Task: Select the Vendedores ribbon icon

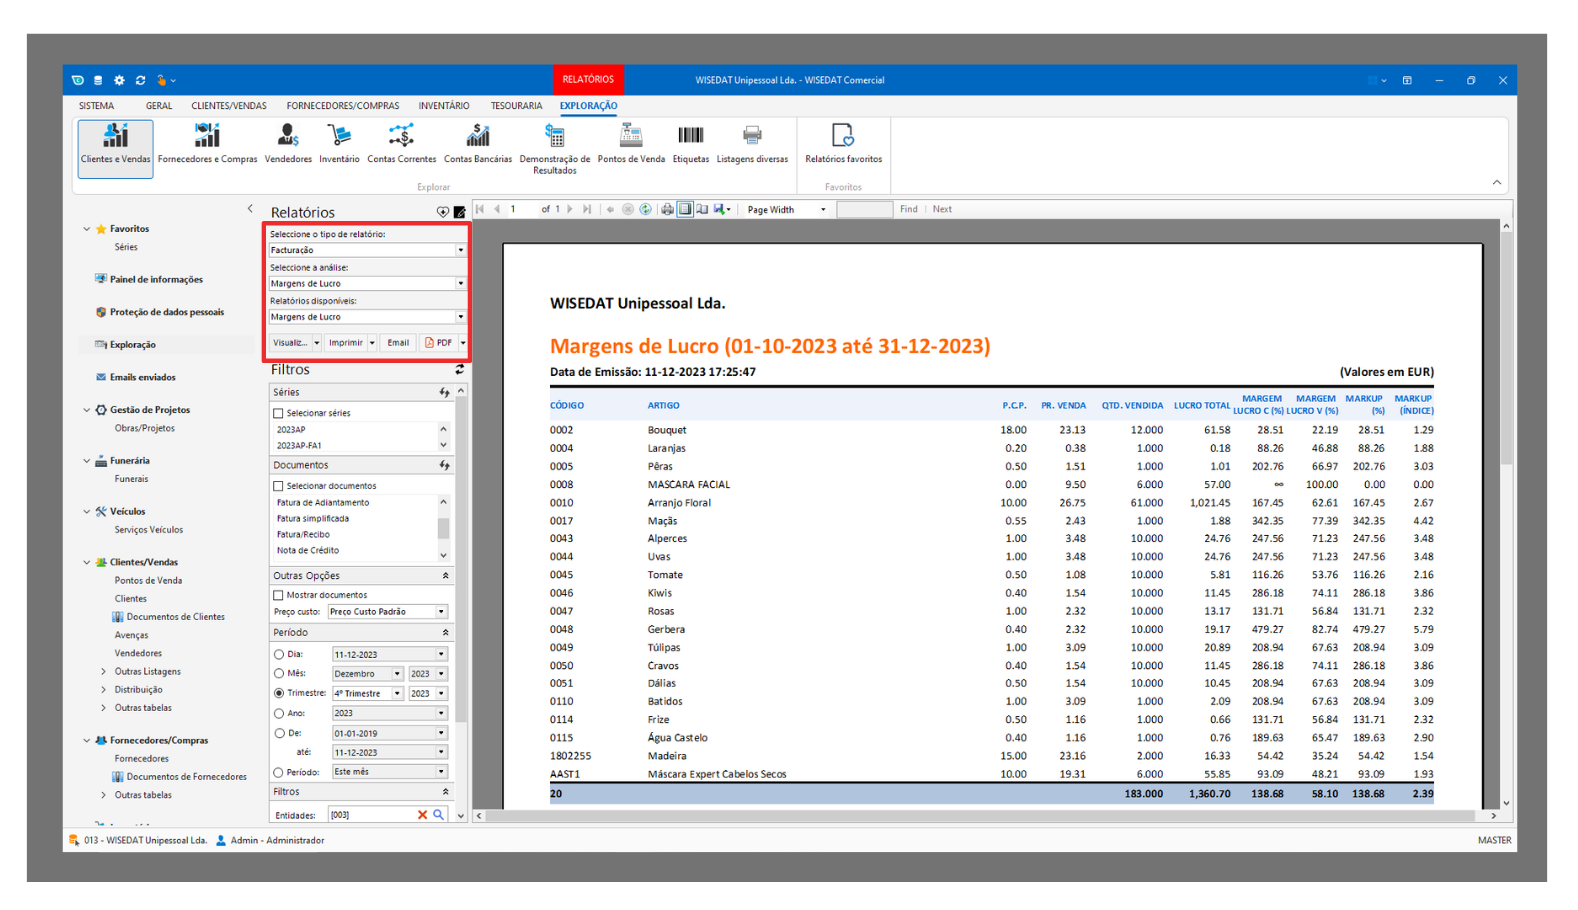Action: [x=288, y=142]
